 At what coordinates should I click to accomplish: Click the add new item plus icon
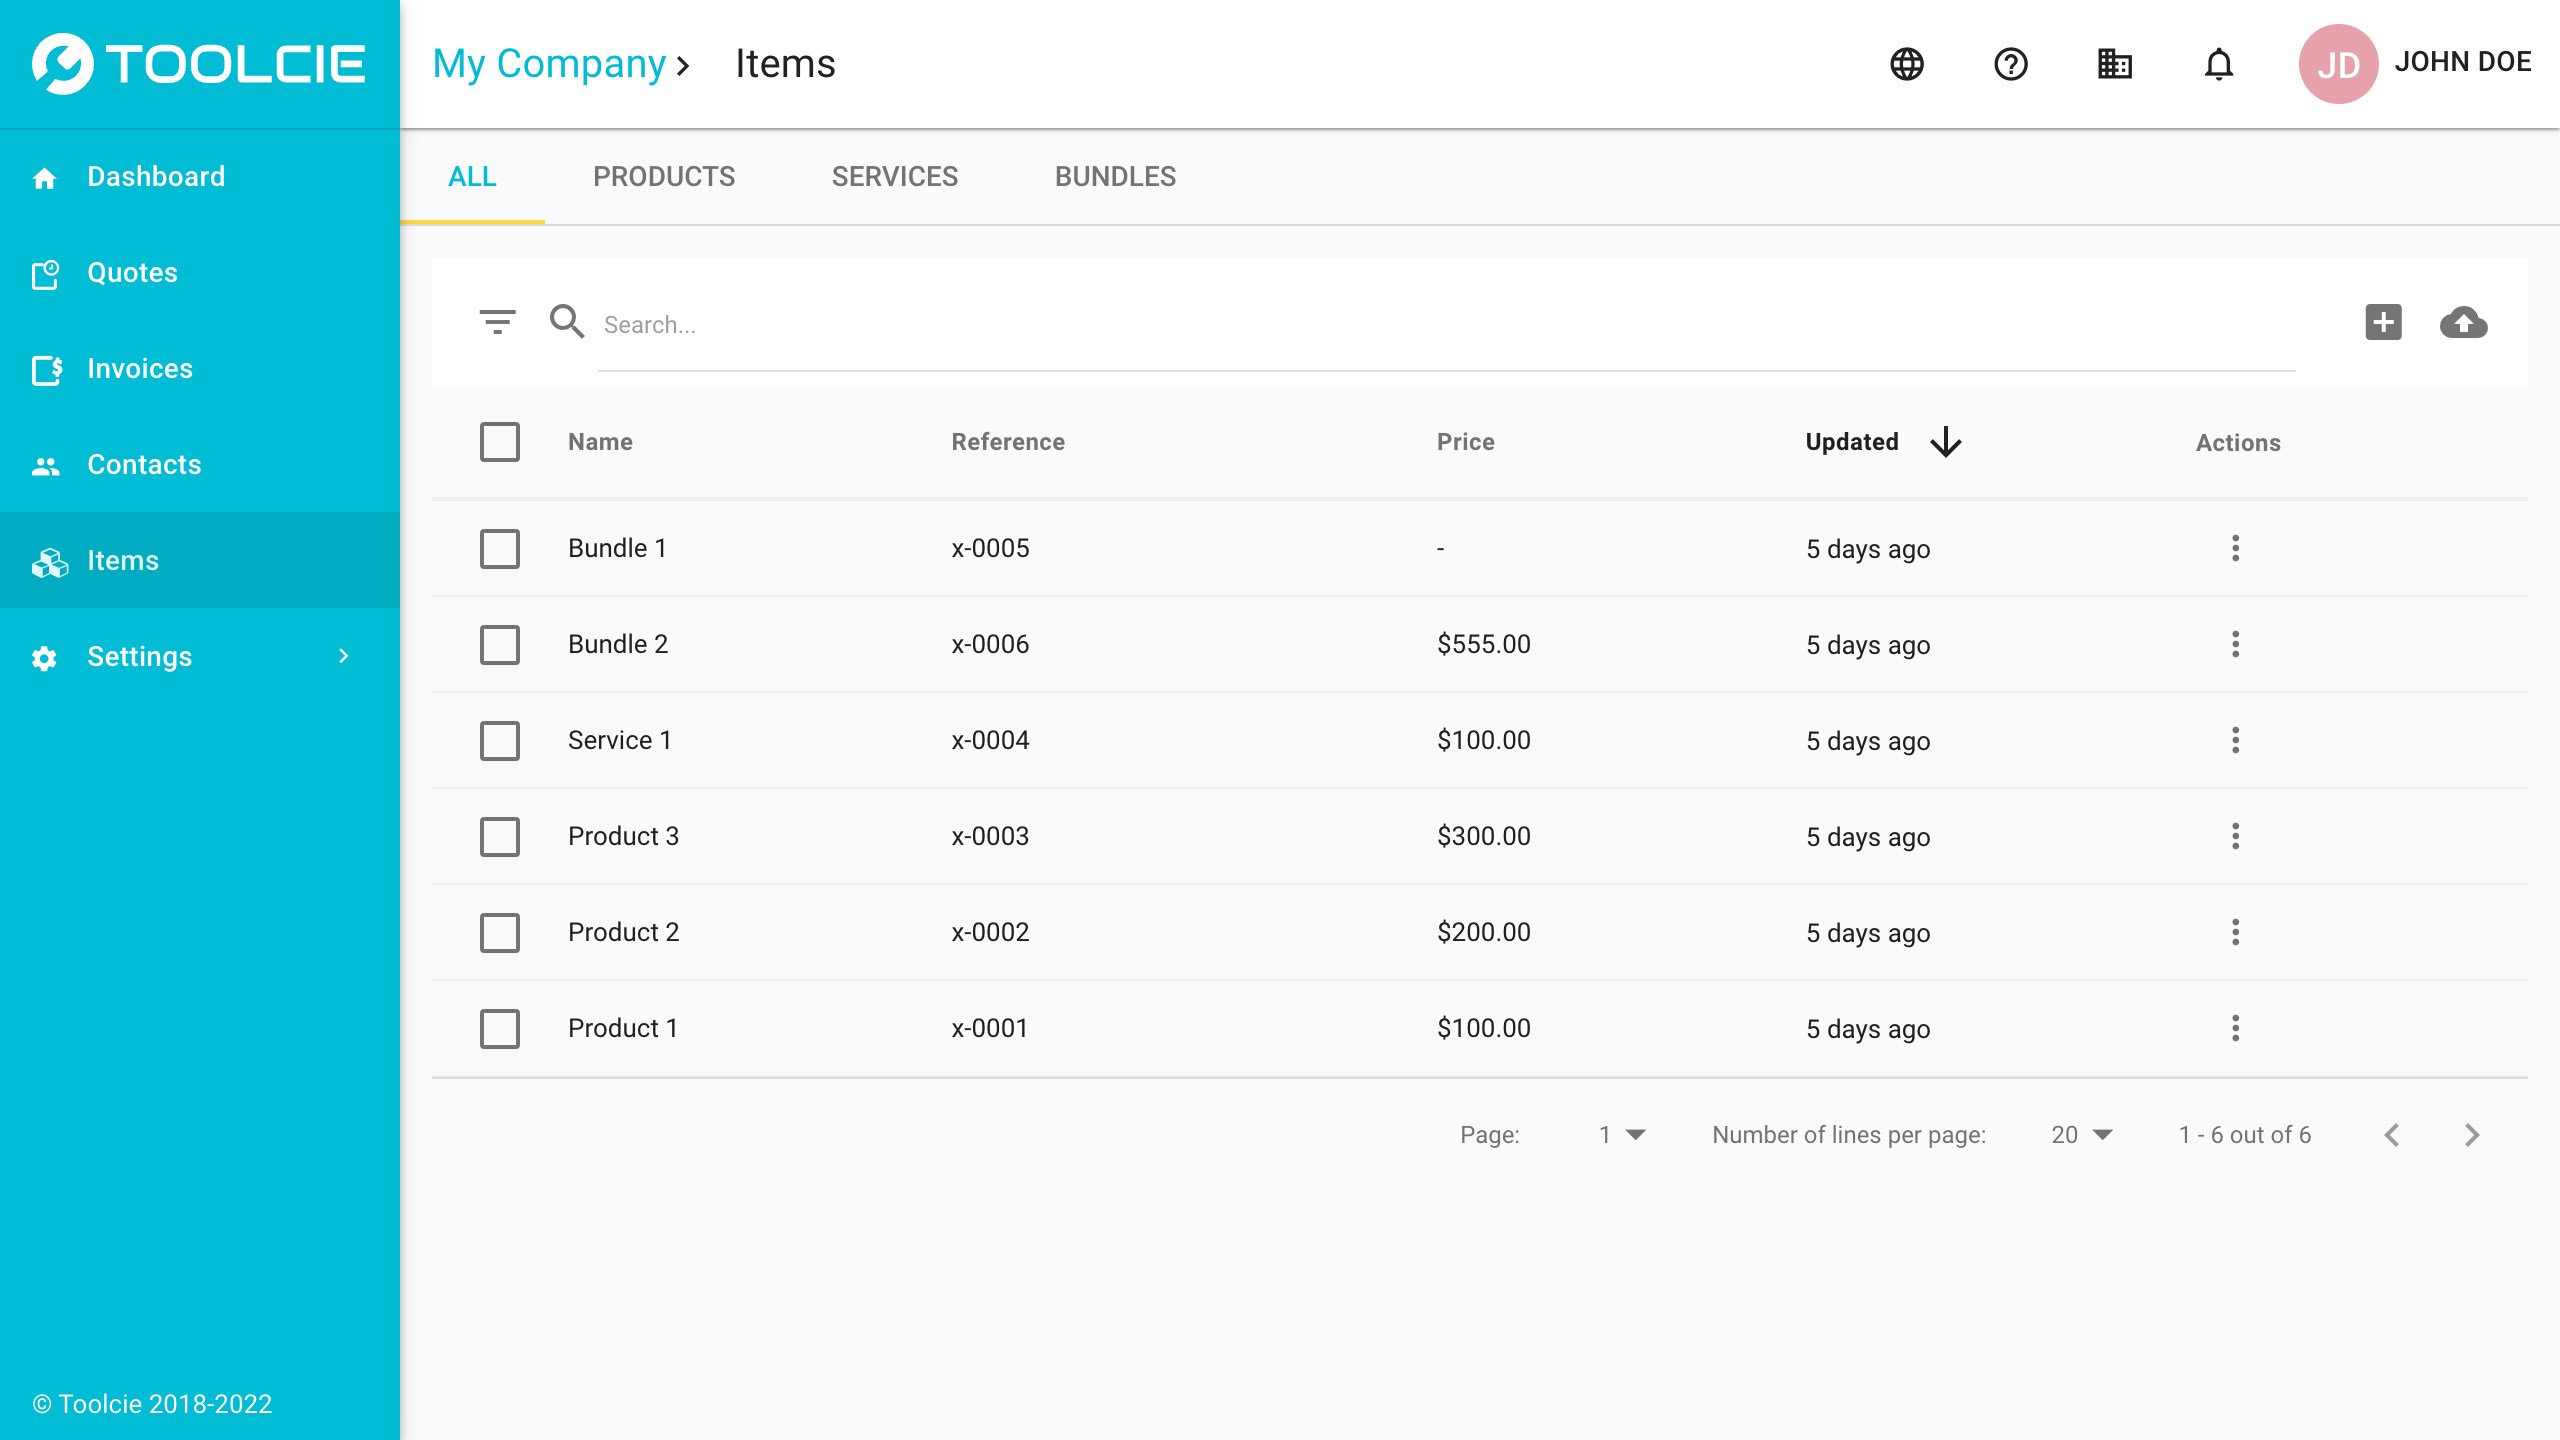[x=2383, y=322]
